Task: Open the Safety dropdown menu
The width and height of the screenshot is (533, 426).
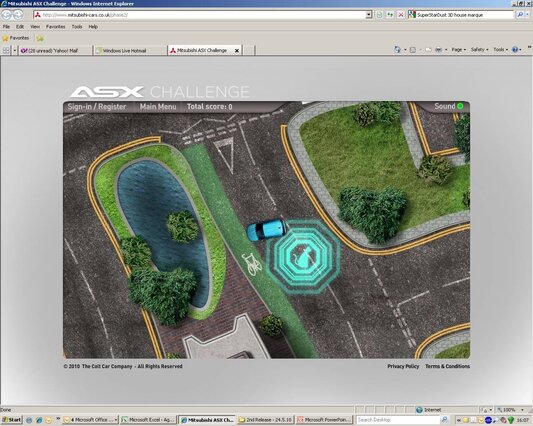Action: coord(479,50)
